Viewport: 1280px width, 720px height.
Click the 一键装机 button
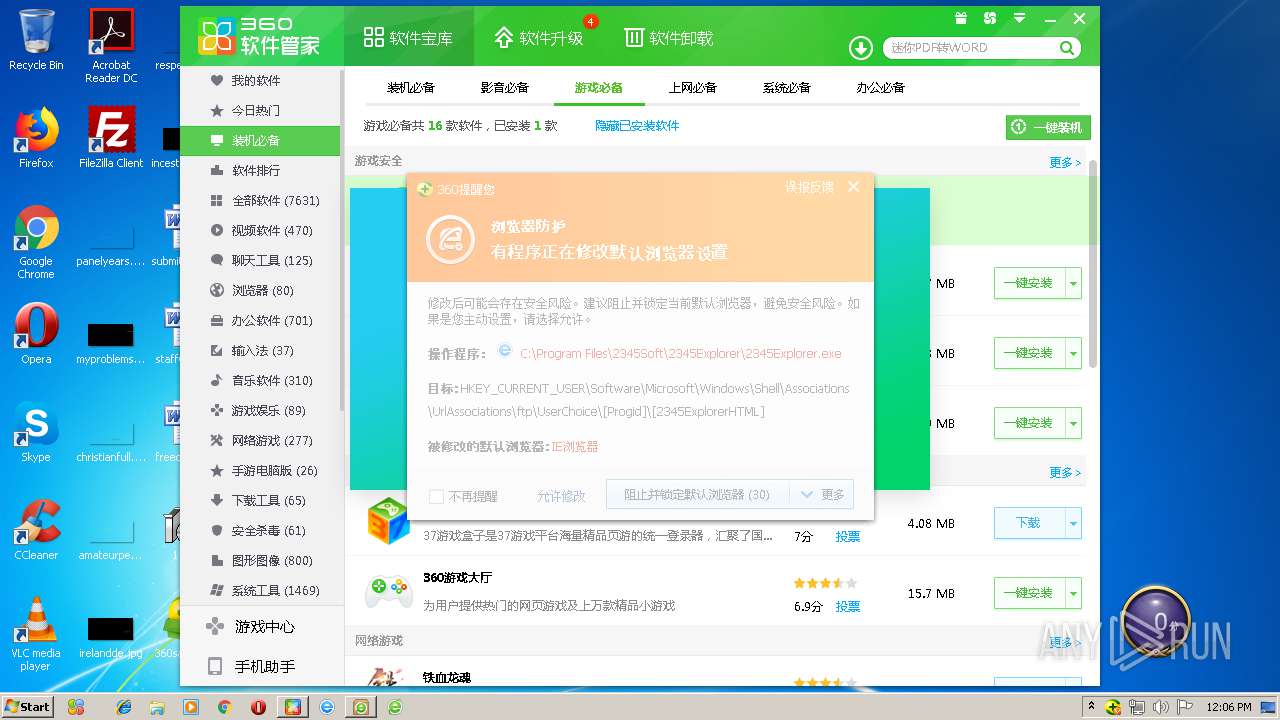[x=1048, y=127]
